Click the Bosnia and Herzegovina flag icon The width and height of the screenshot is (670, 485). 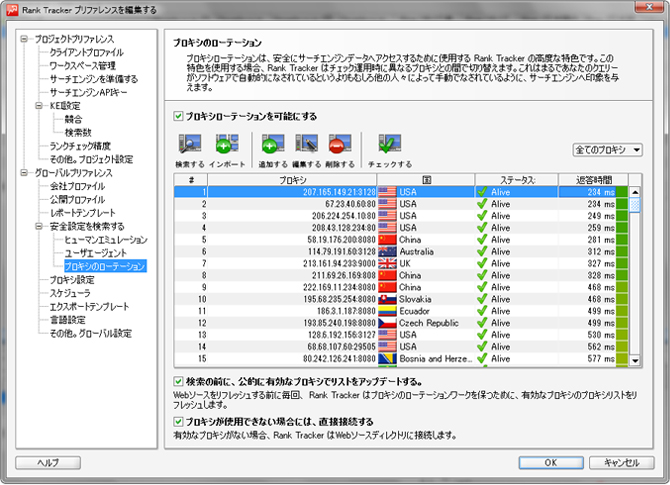(387, 359)
